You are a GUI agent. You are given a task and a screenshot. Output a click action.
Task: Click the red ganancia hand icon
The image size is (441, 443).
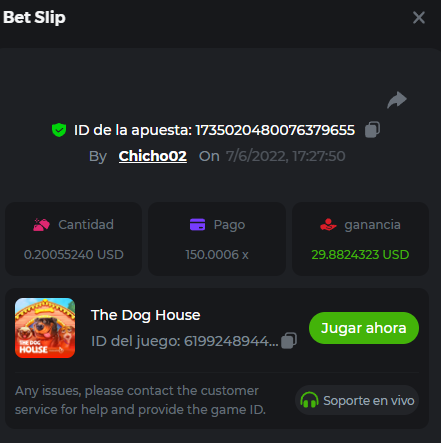coord(328,225)
